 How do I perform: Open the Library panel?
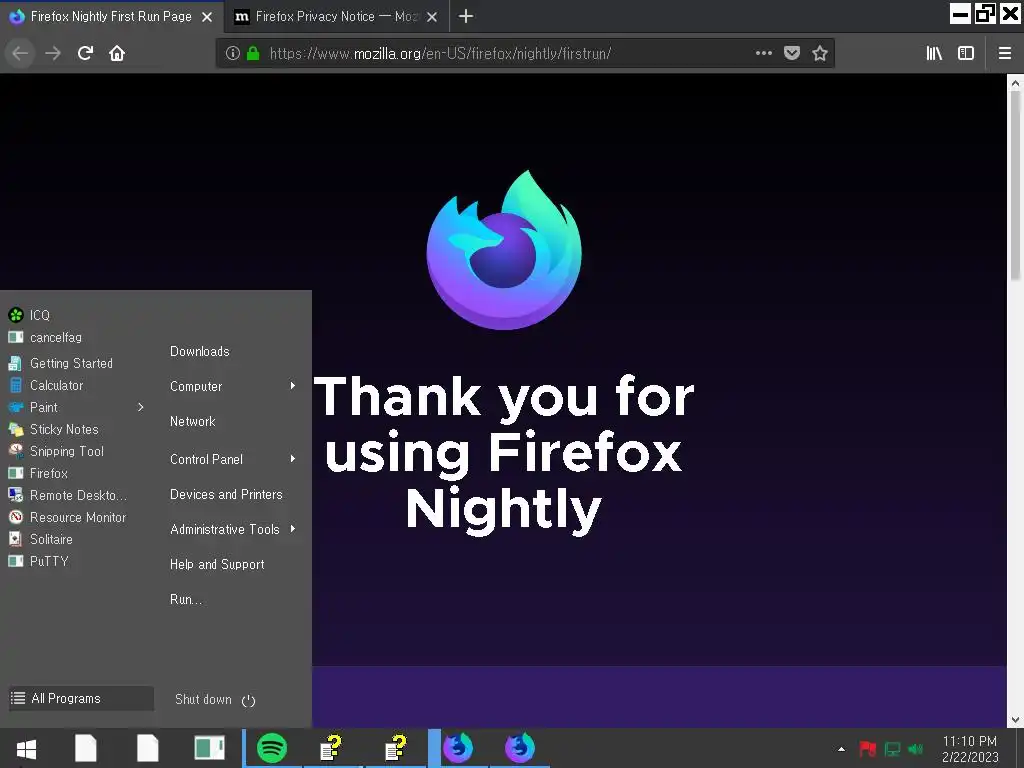click(934, 54)
